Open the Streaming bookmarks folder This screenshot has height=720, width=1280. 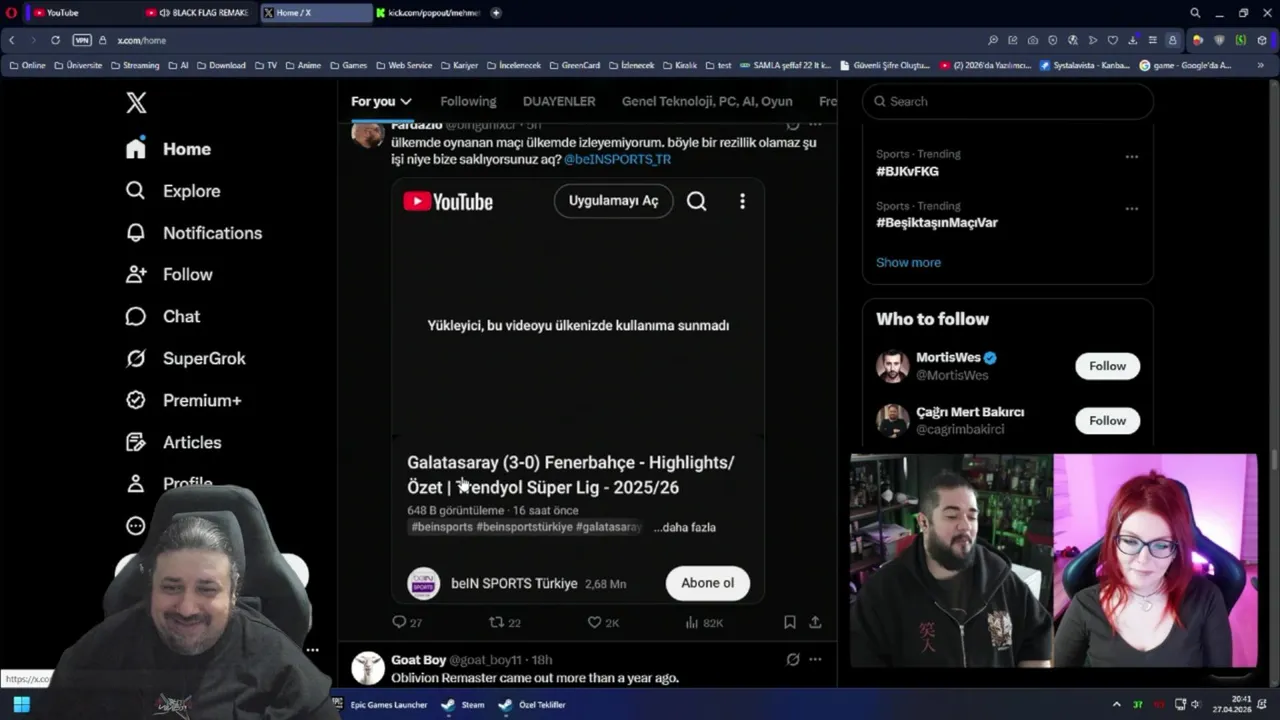click(x=134, y=65)
